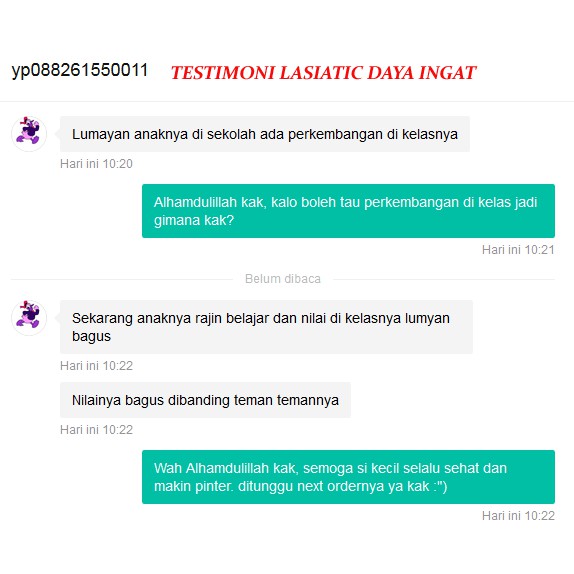Image resolution: width=574 pixels, height=574 pixels.
Task: Click the first 'Hari ini 10:22' timestamp on left
Action: (96, 366)
